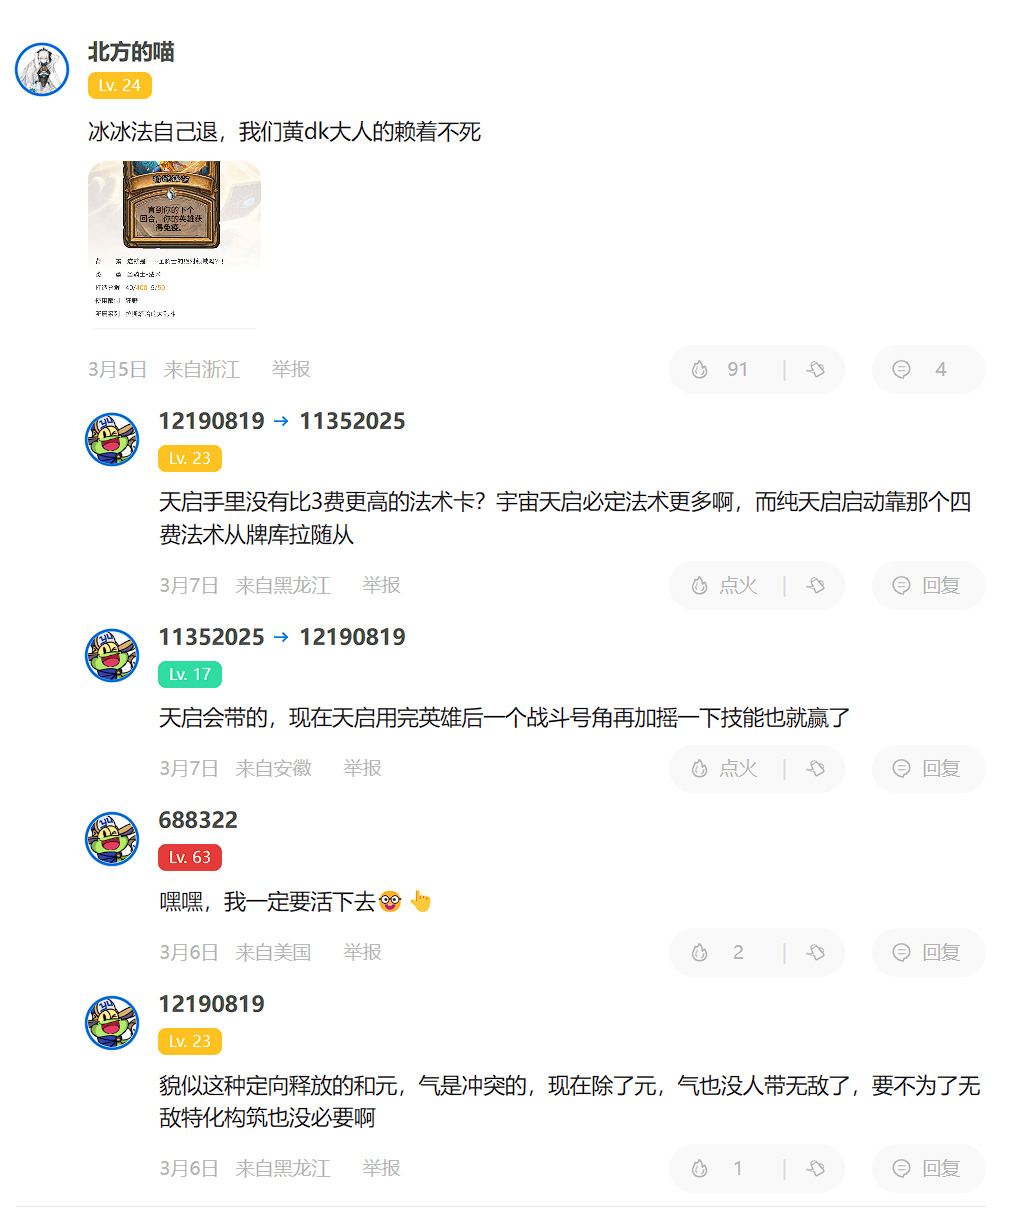This screenshot has height=1211, width=1017.
Task: Open 11352025 name in first reply header
Action: [x=352, y=422]
